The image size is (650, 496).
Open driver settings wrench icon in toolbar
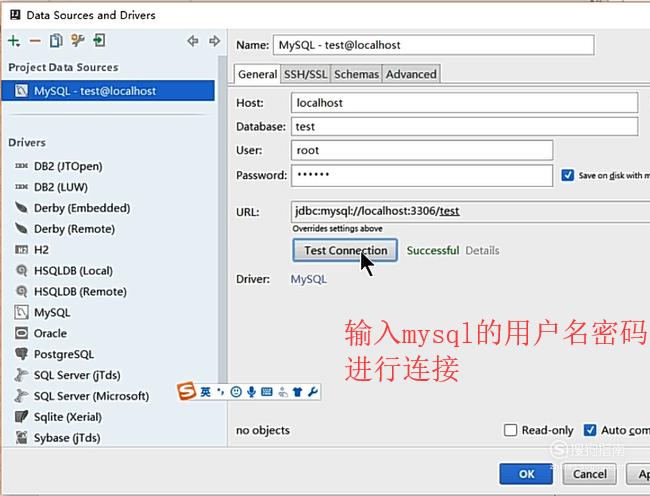78,41
